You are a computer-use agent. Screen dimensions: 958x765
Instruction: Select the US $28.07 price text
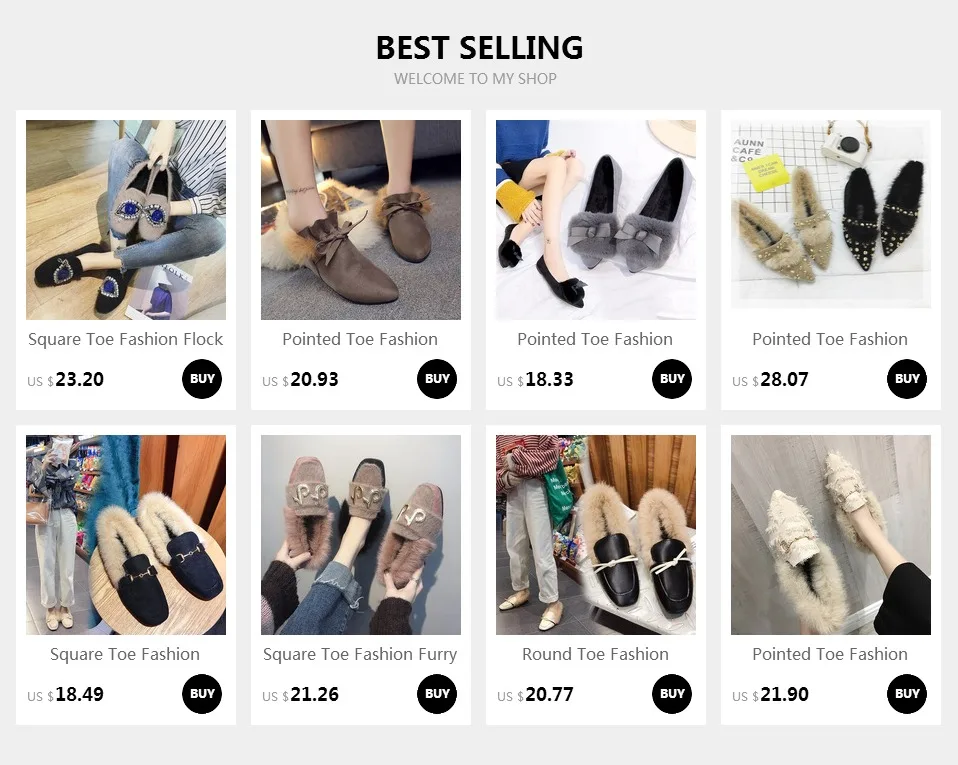tap(770, 379)
